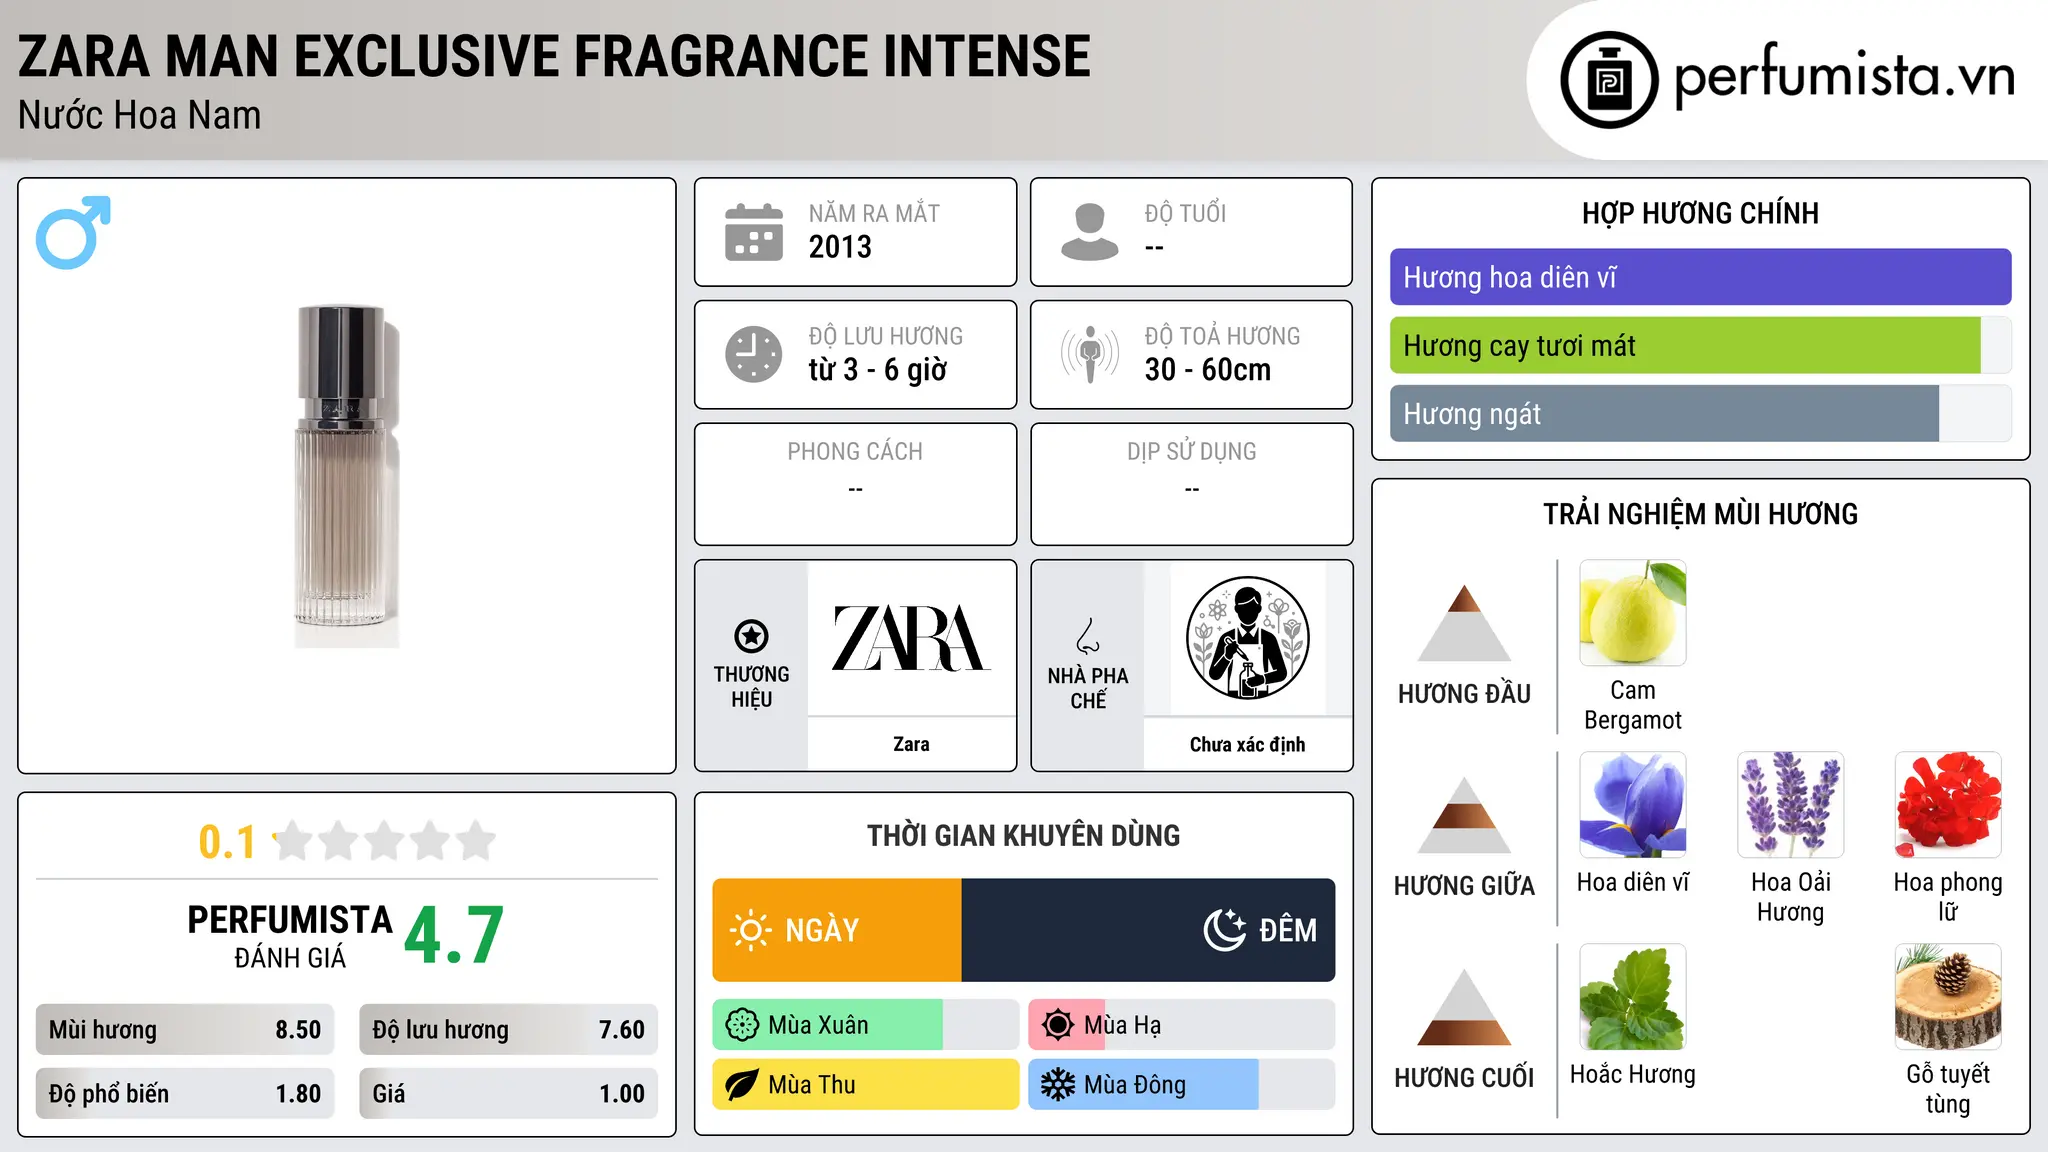This screenshot has height=1152, width=2048.
Task: Click the perfumer illustration circle
Action: coord(1247,638)
